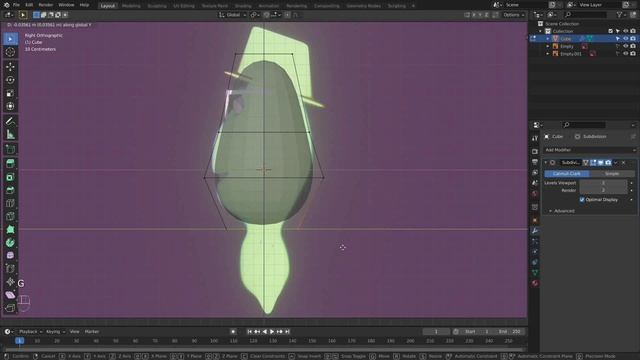640x360 pixels.
Task: Open the File menu
Action: click(16, 5)
